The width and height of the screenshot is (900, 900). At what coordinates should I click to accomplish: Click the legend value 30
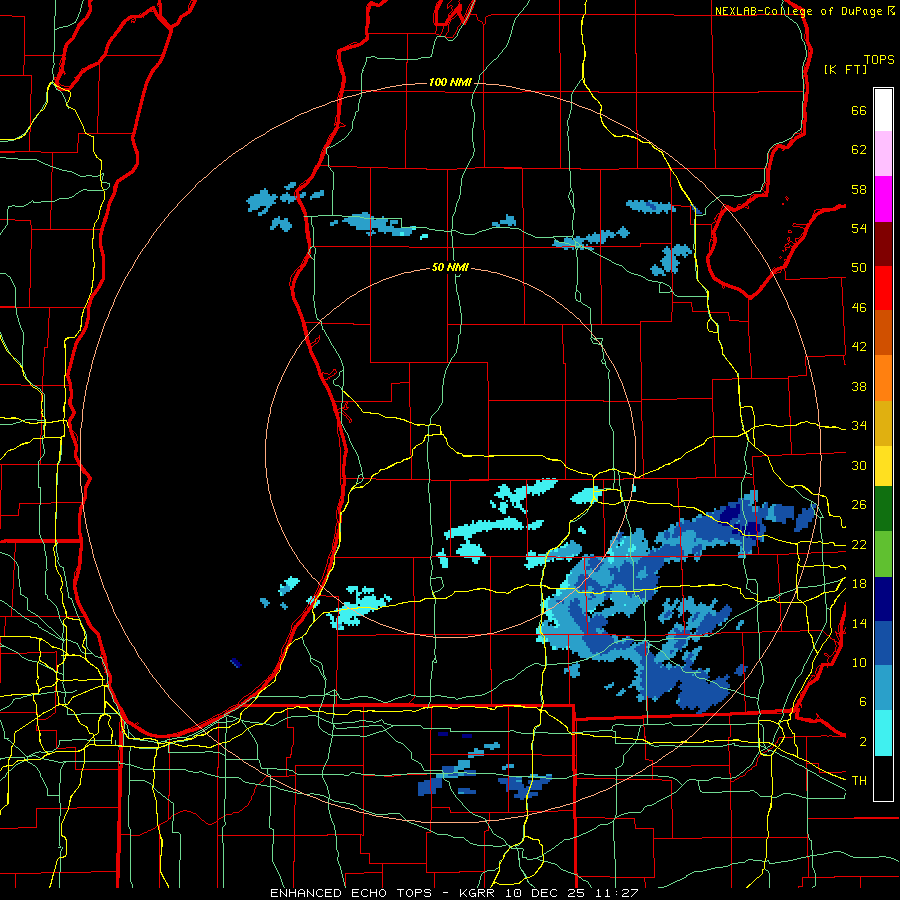point(859,465)
